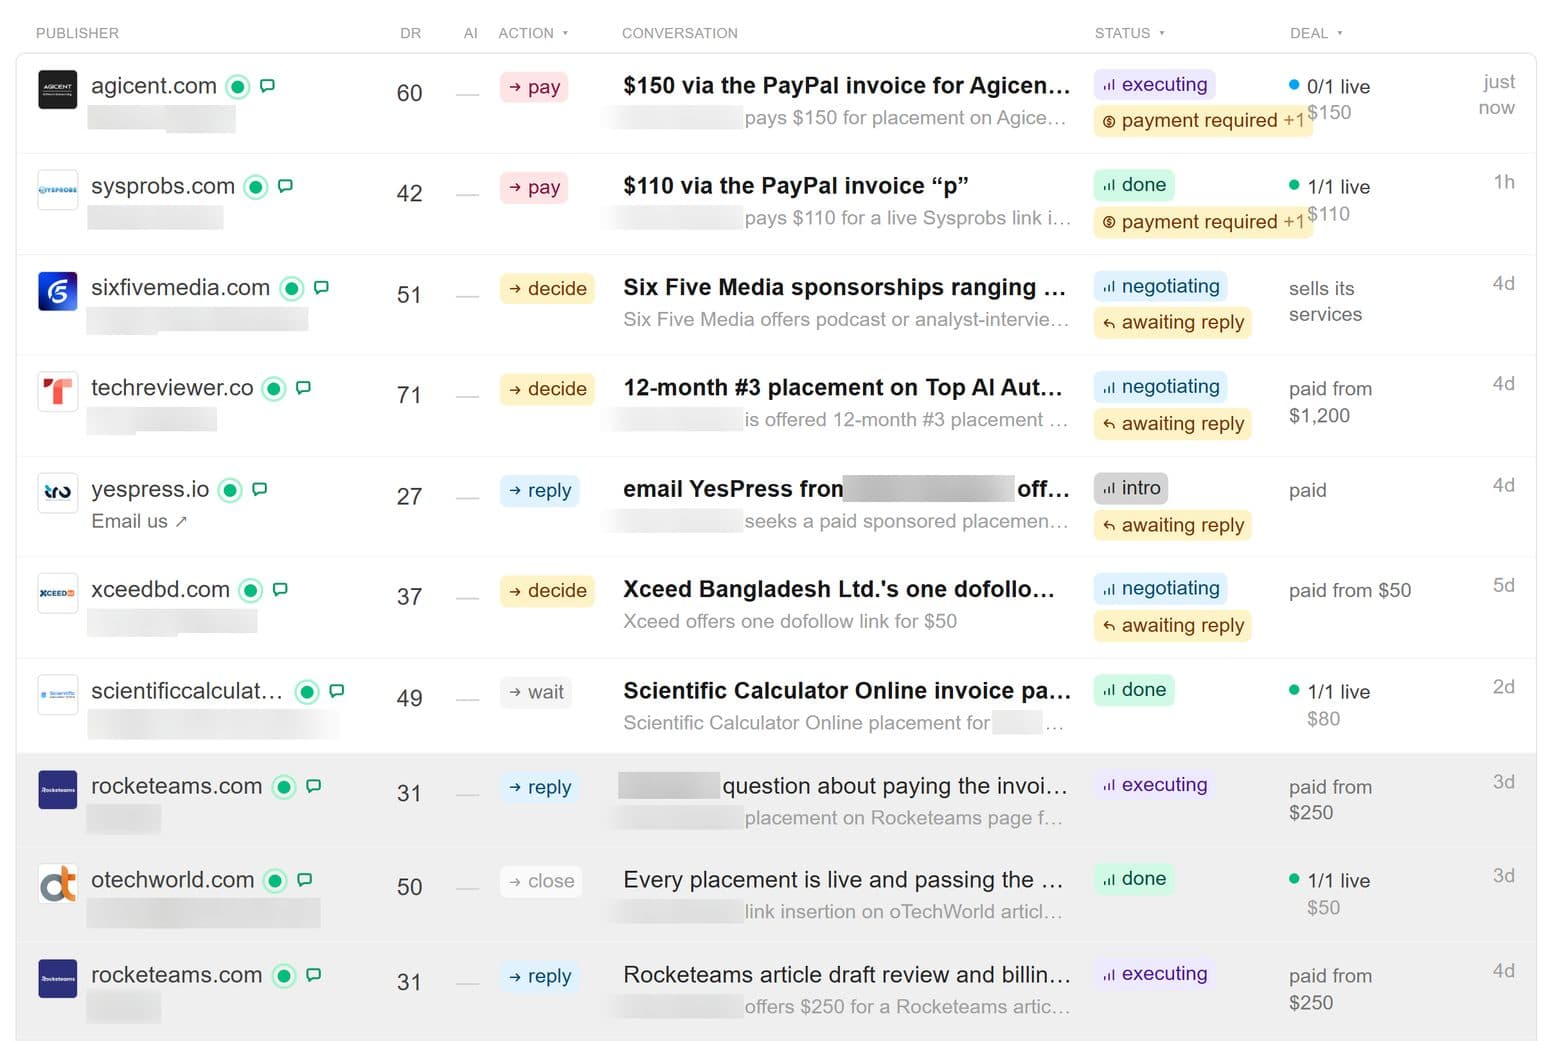Click the agicent.com publisher logo

tap(57, 90)
